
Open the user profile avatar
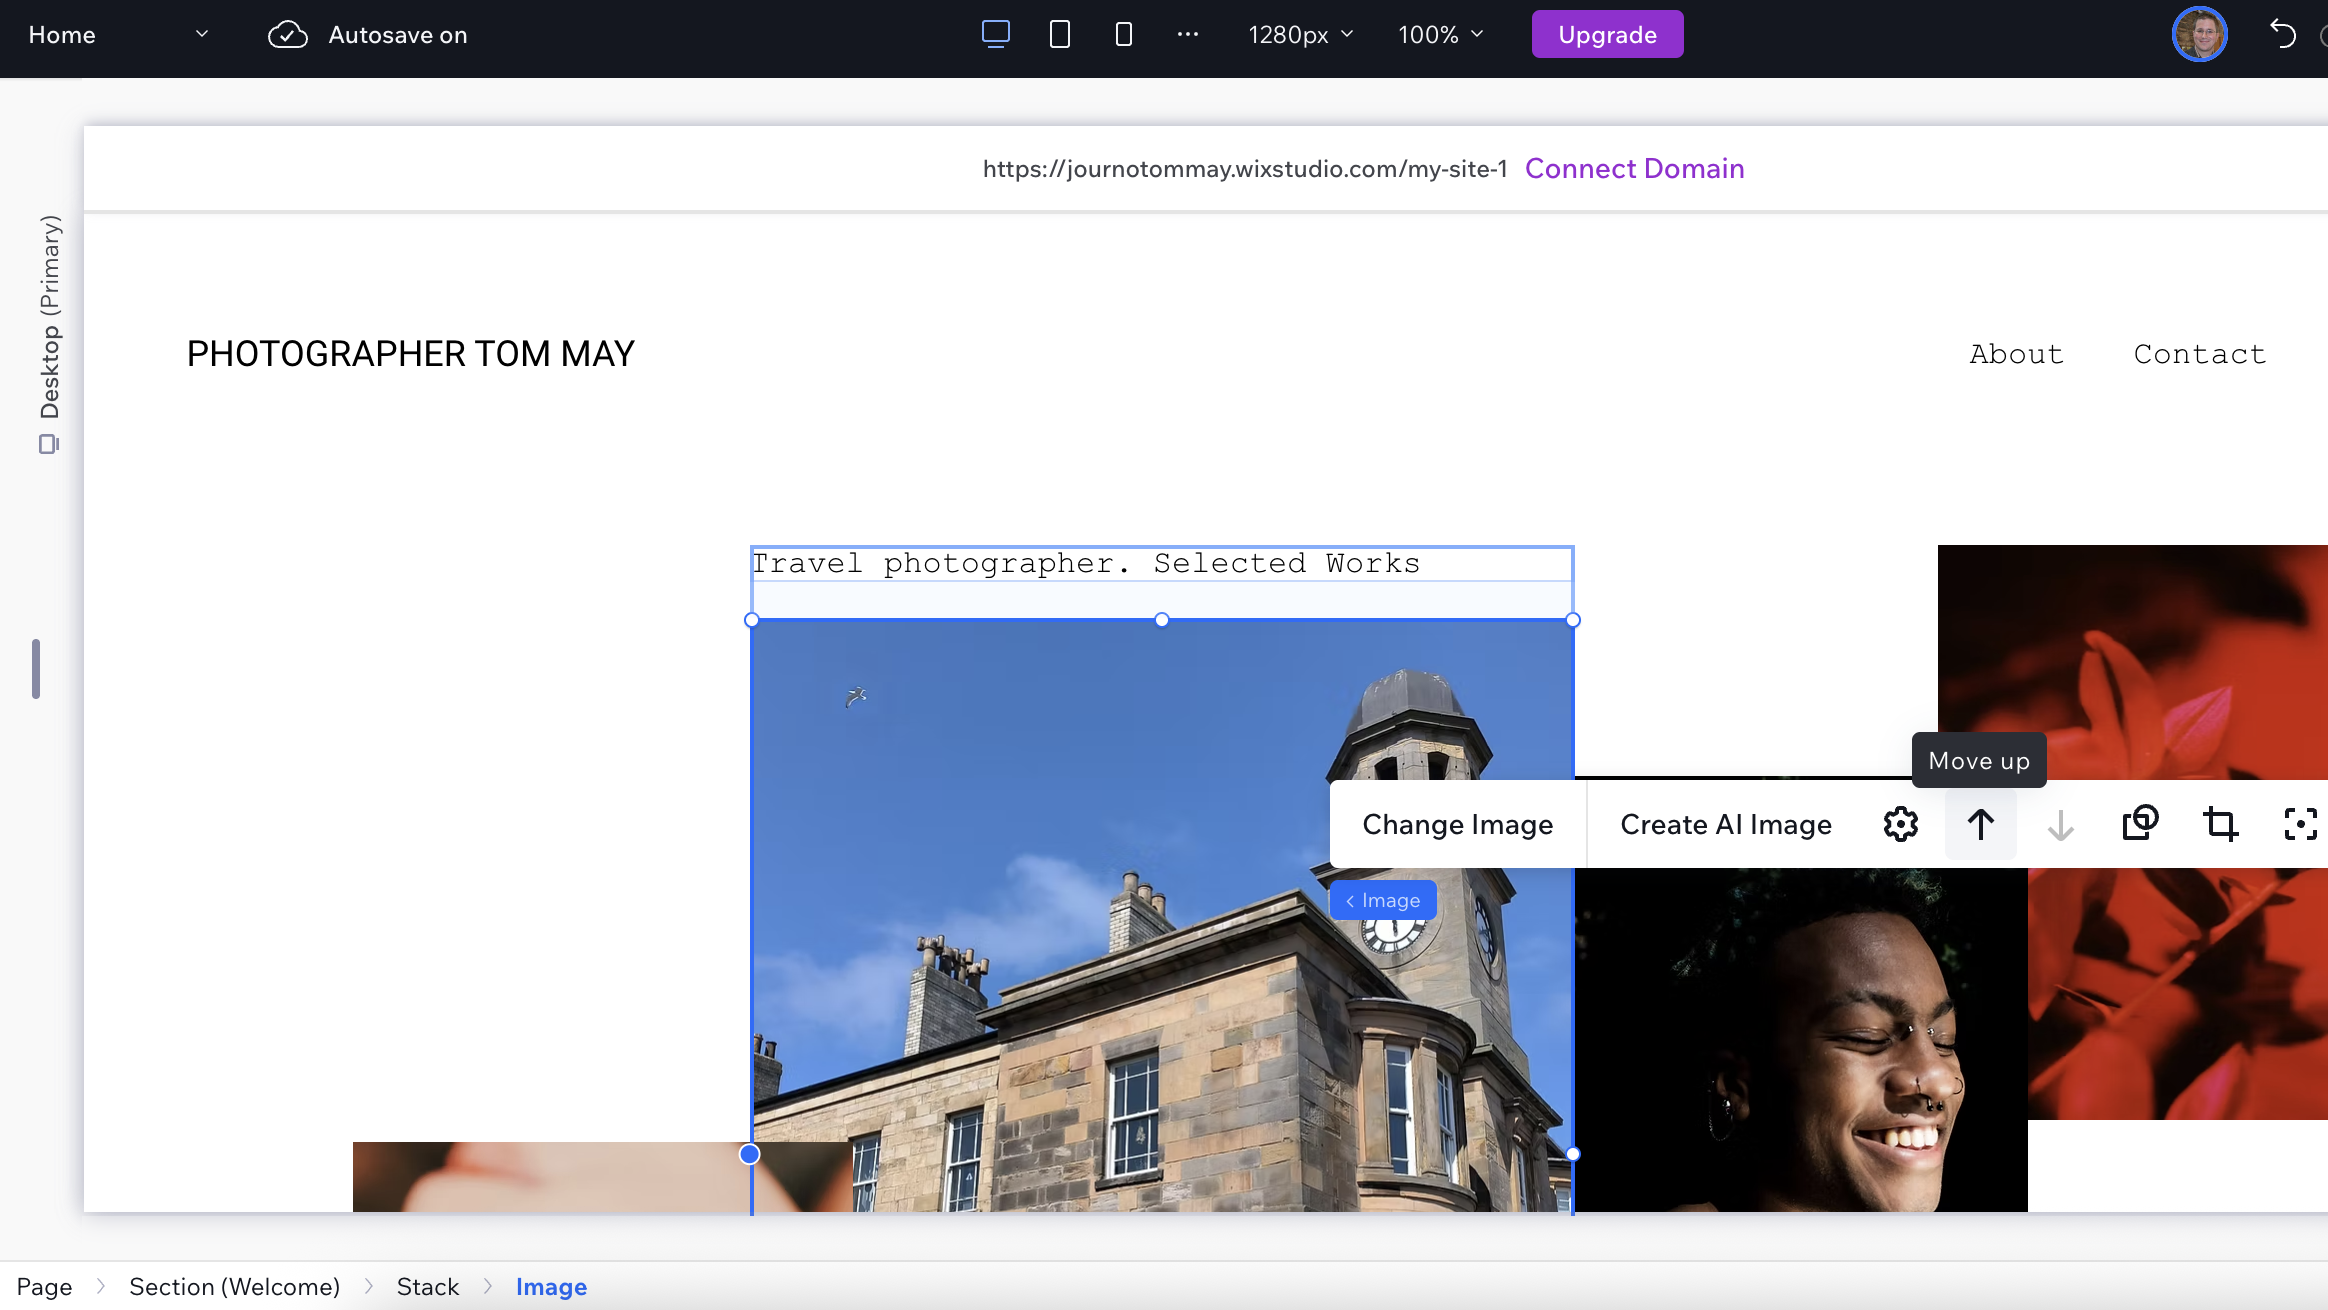click(x=2199, y=34)
